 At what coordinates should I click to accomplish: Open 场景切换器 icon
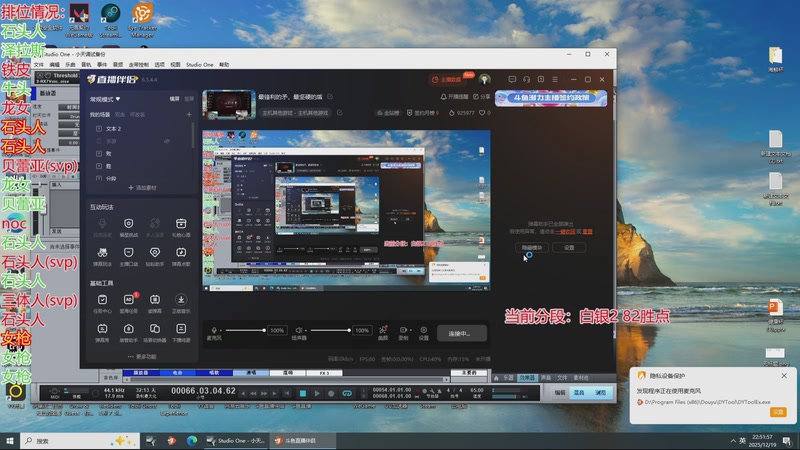[155, 329]
